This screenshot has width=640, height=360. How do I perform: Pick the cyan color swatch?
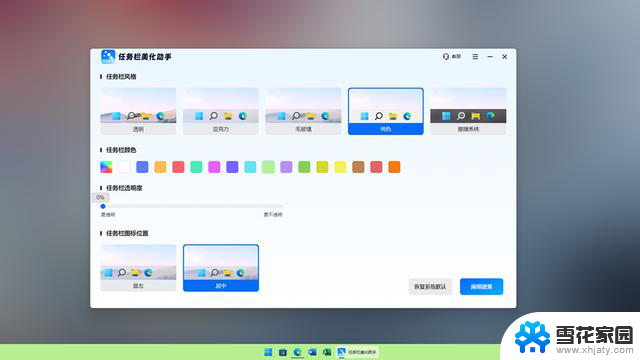[x=250, y=167]
